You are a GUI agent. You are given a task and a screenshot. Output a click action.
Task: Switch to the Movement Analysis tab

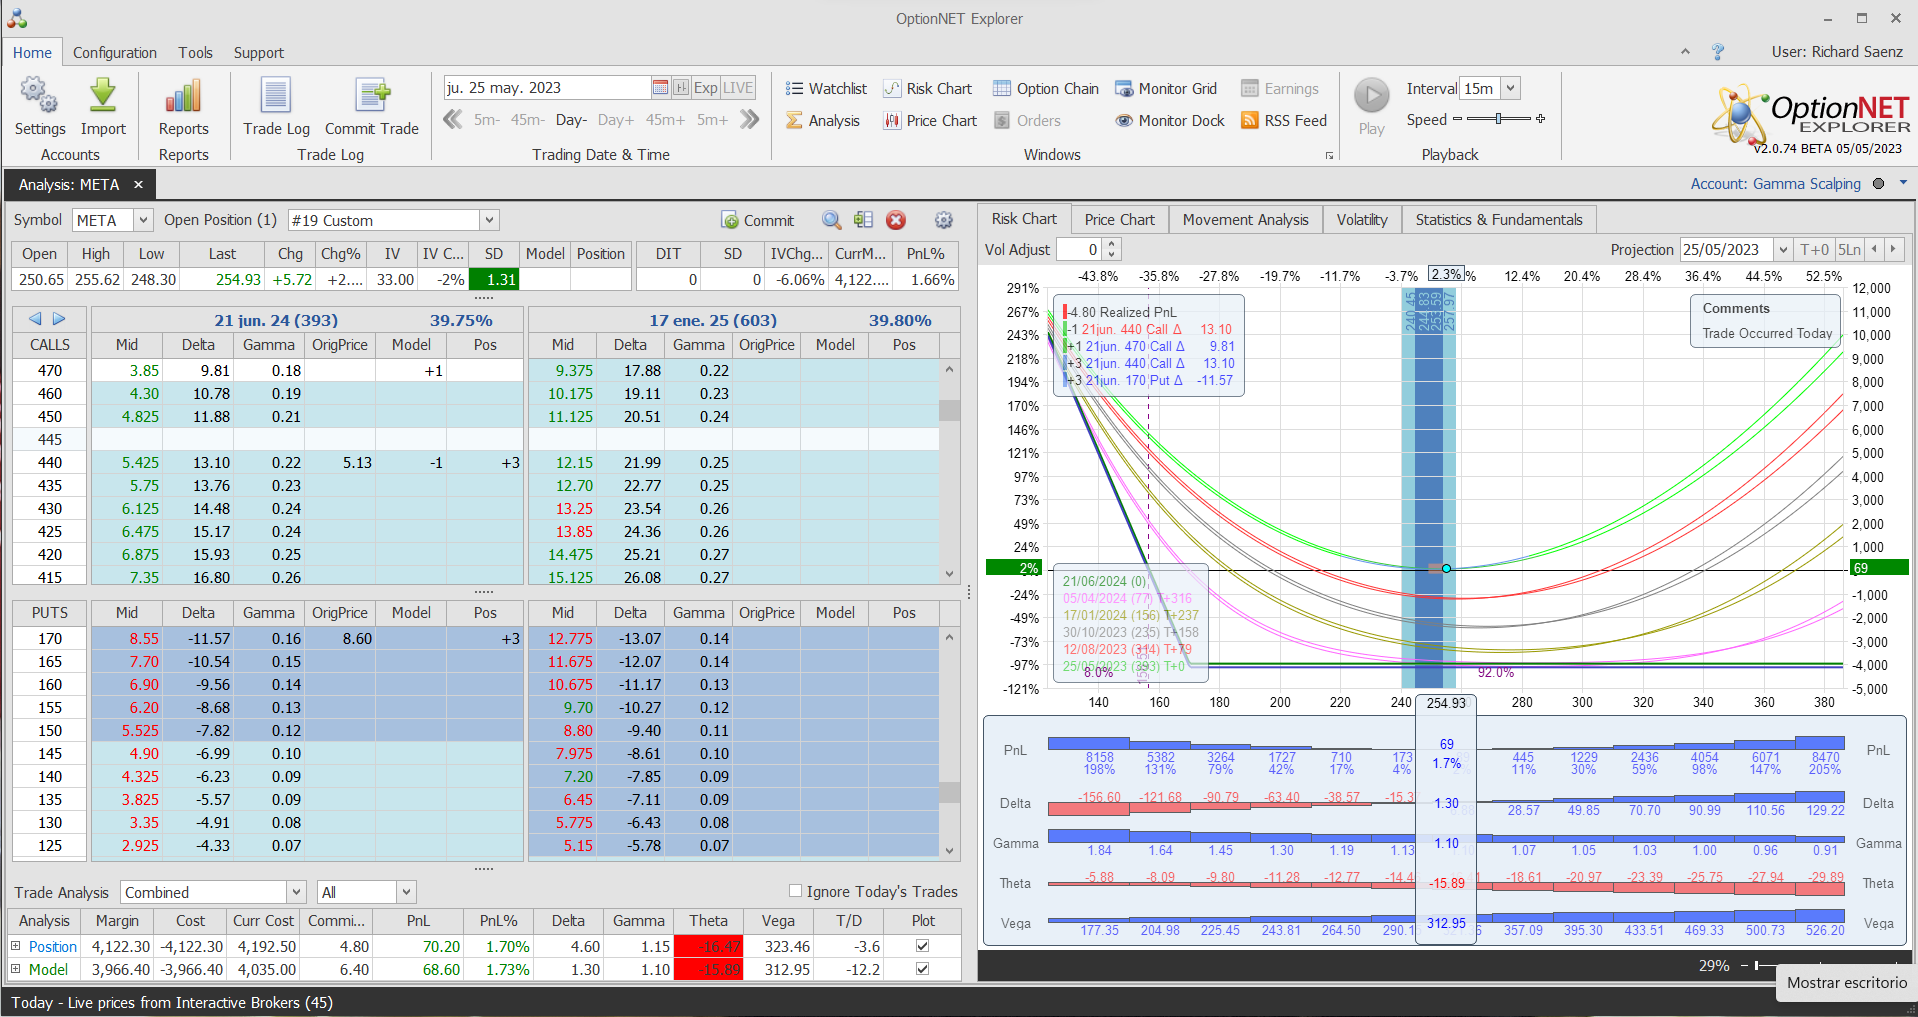[1246, 220]
